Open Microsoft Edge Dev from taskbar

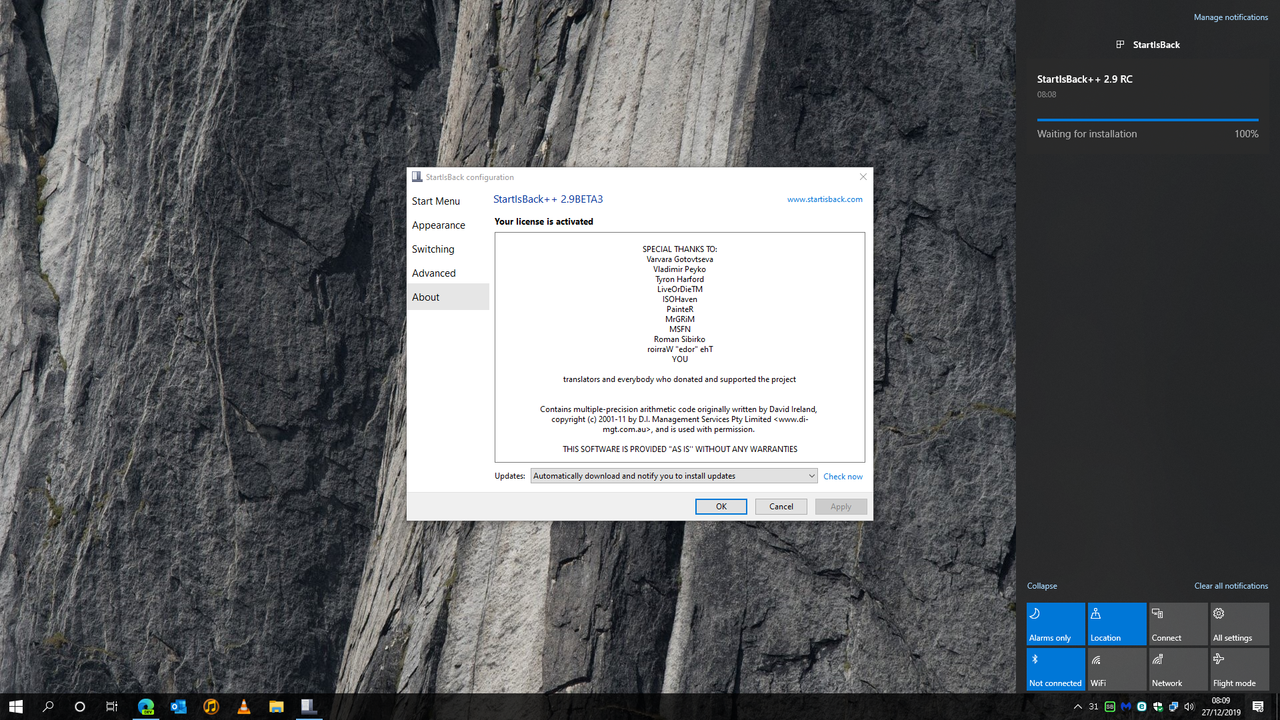(146, 706)
